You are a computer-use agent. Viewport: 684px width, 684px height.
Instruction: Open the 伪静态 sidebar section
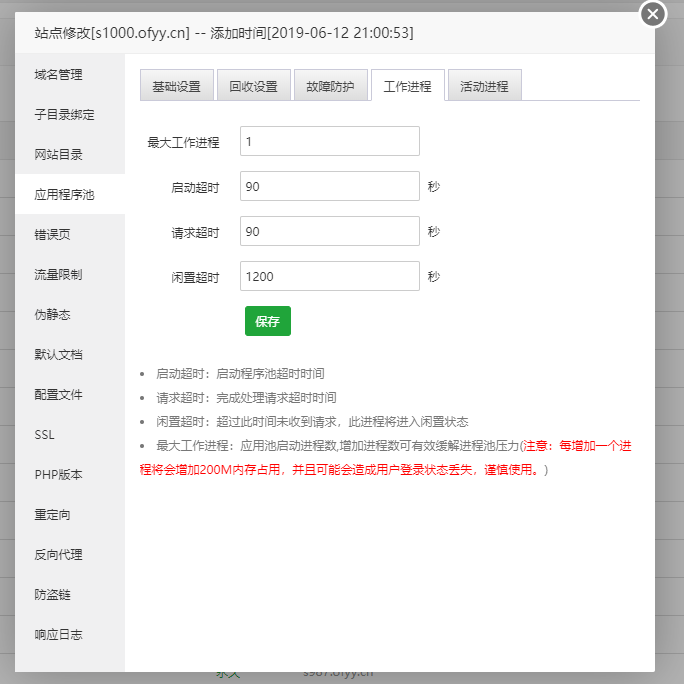pos(70,315)
